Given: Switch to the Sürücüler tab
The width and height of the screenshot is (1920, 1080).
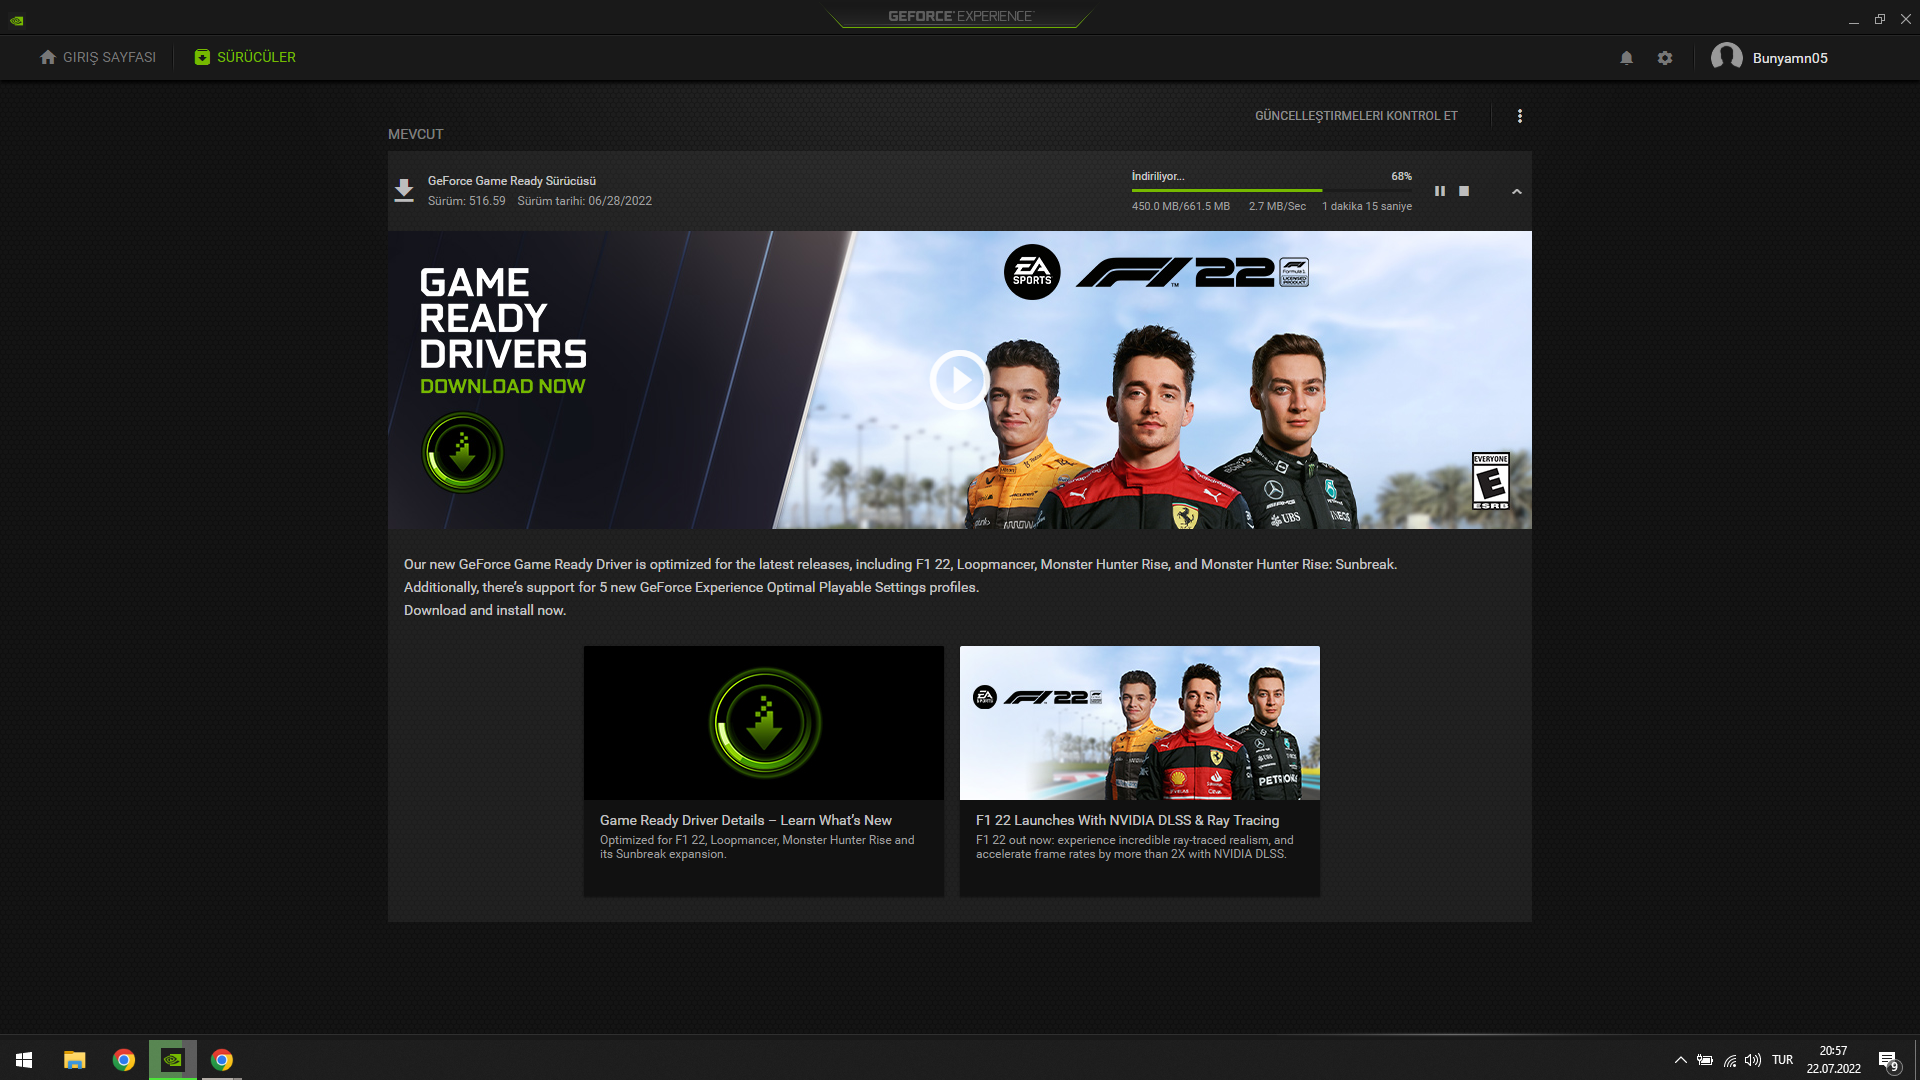Looking at the screenshot, I should click(x=246, y=57).
